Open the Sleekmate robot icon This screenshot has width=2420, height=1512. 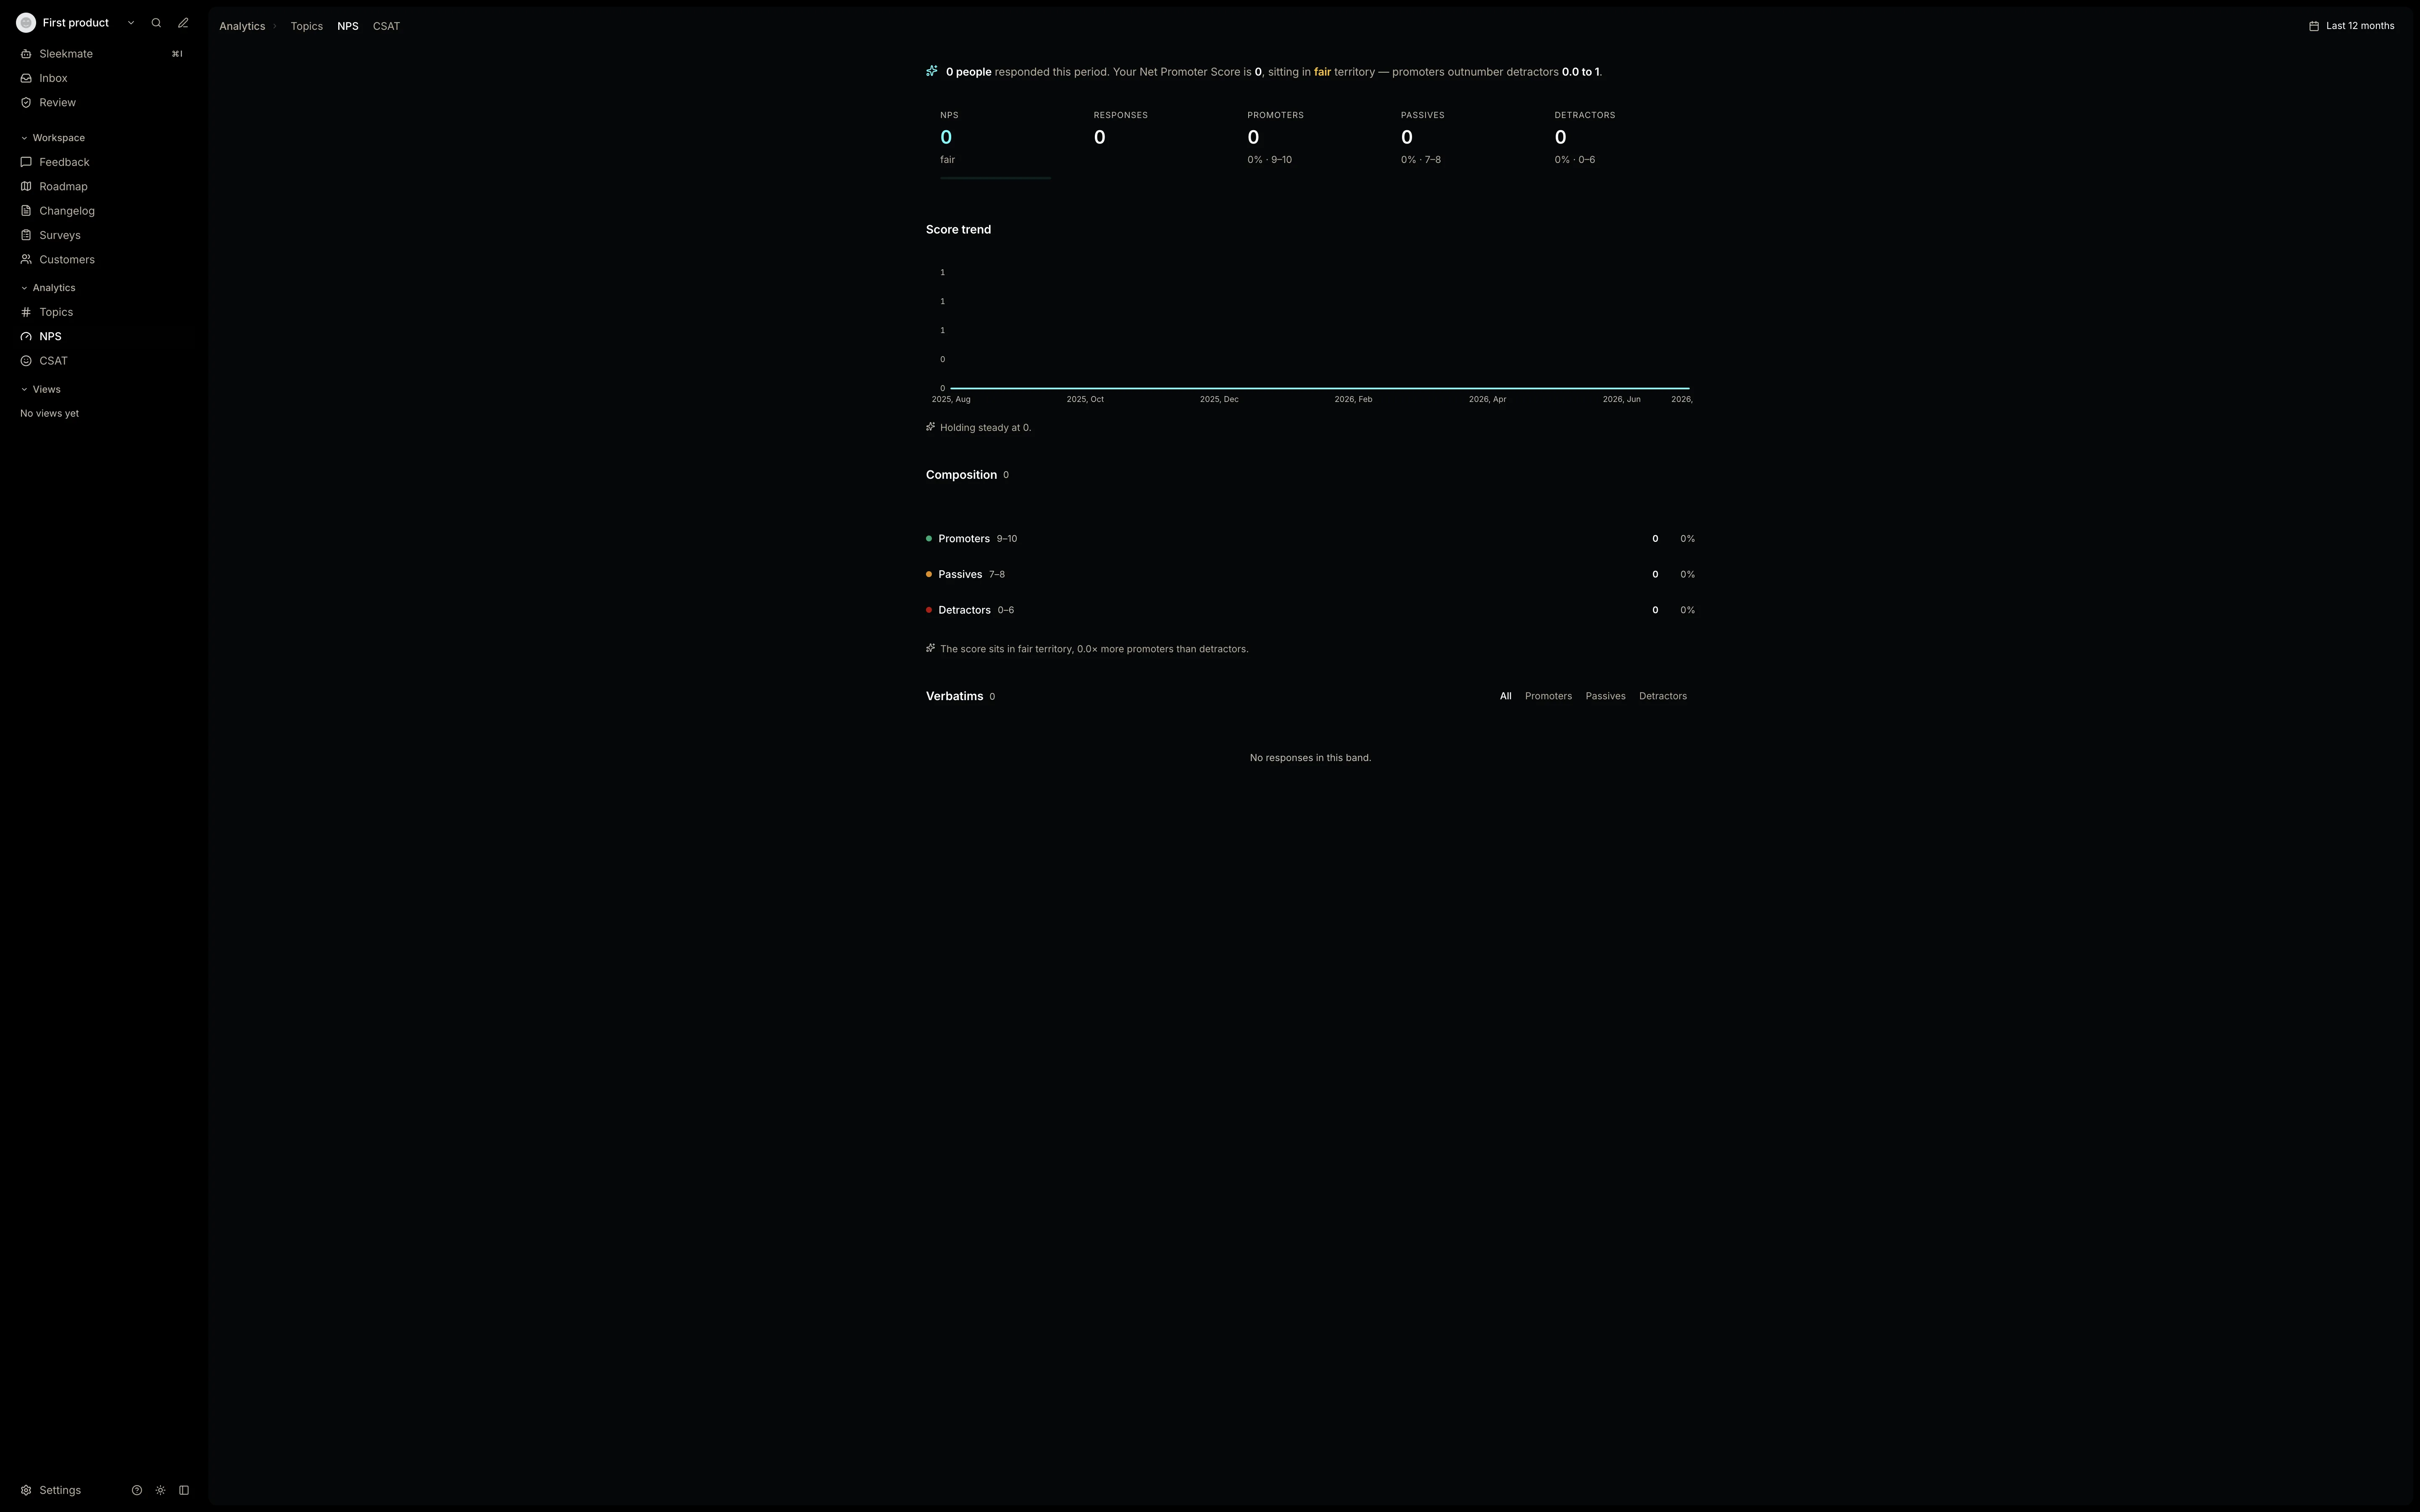26,54
